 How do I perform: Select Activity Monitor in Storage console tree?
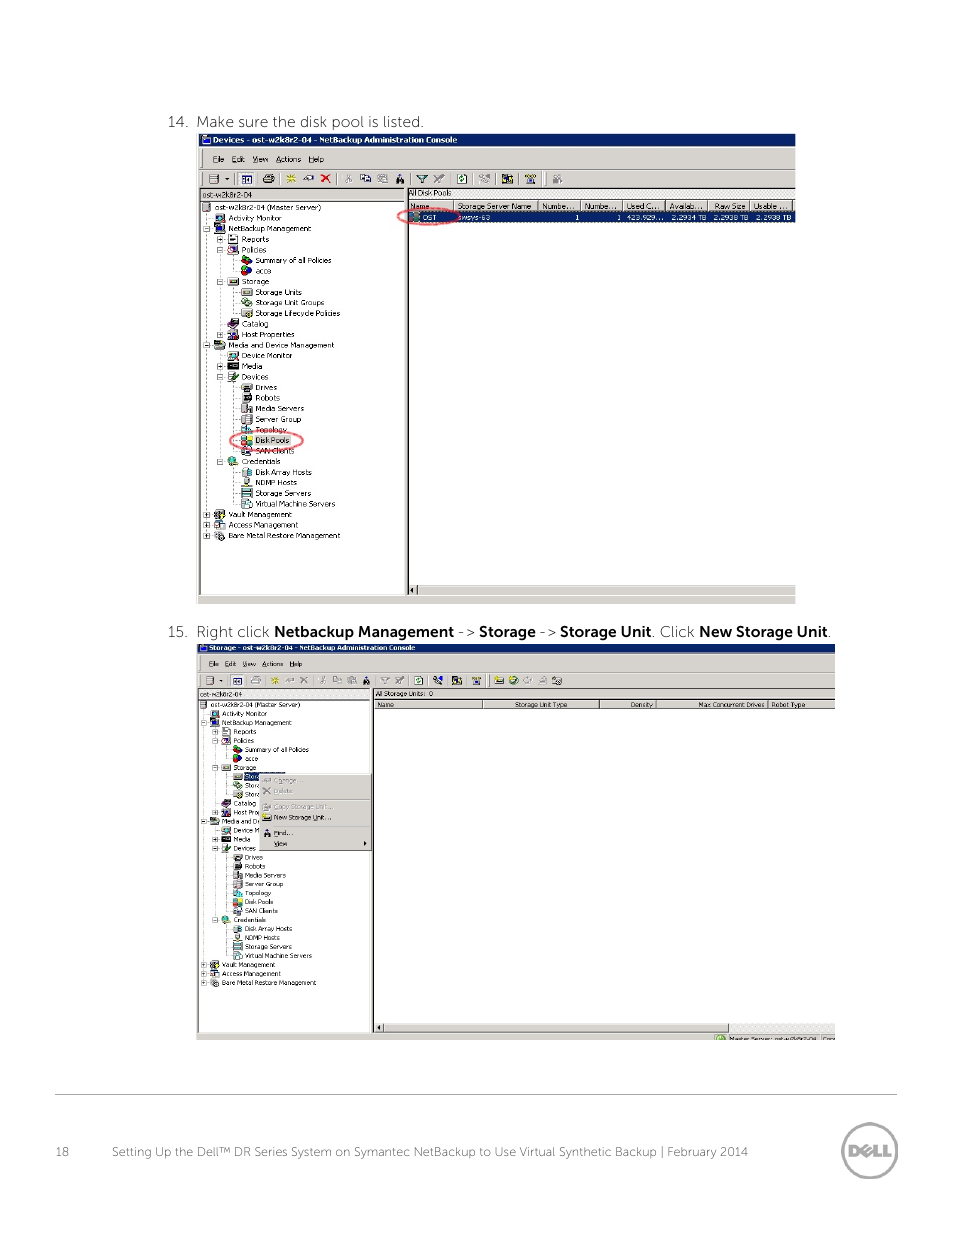tap(244, 714)
